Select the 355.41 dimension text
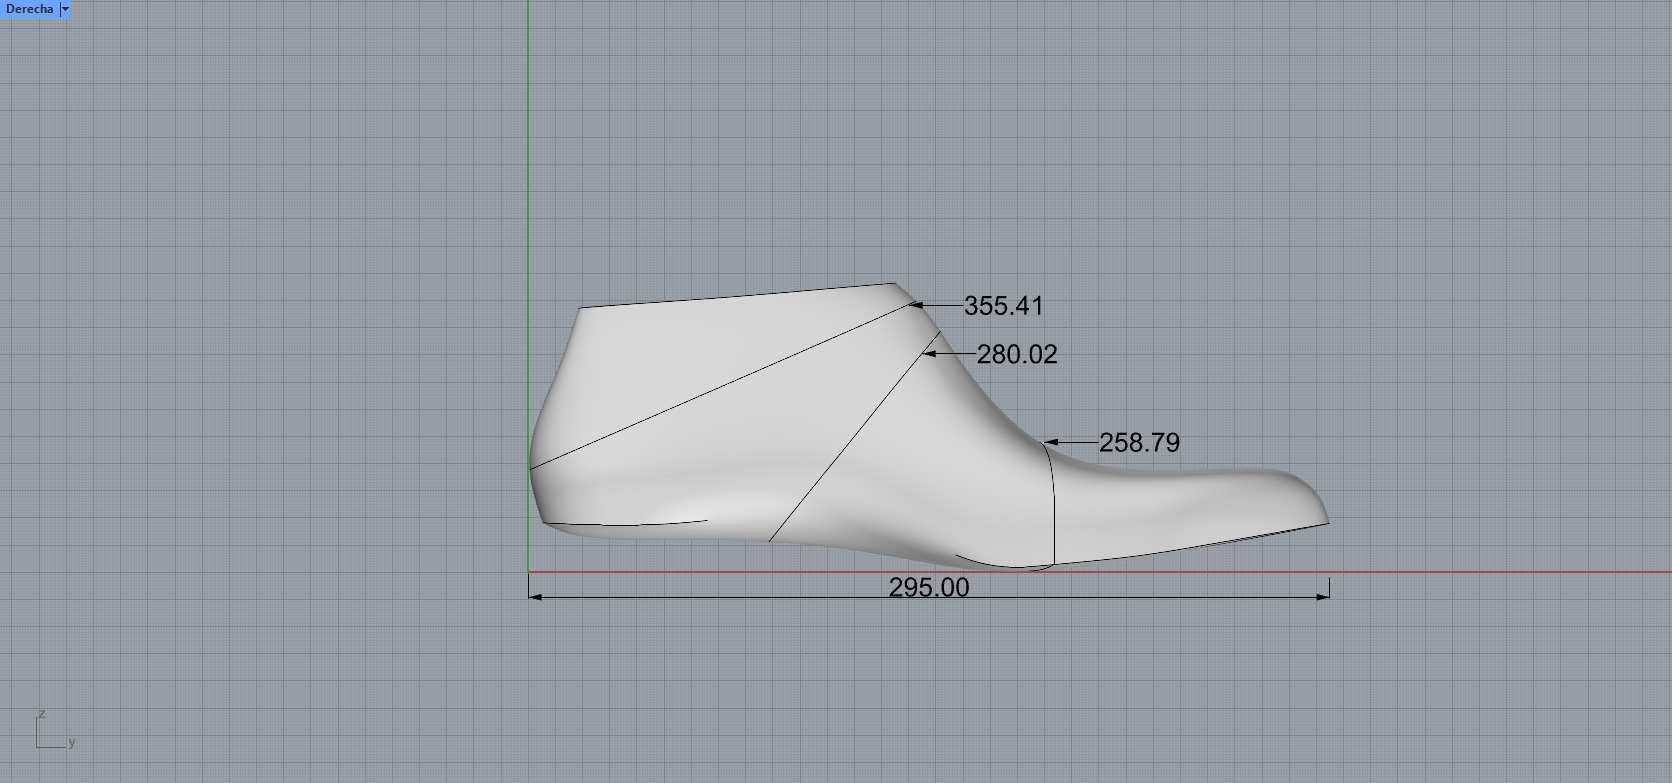Image resolution: width=1672 pixels, height=783 pixels. (x=1003, y=306)
